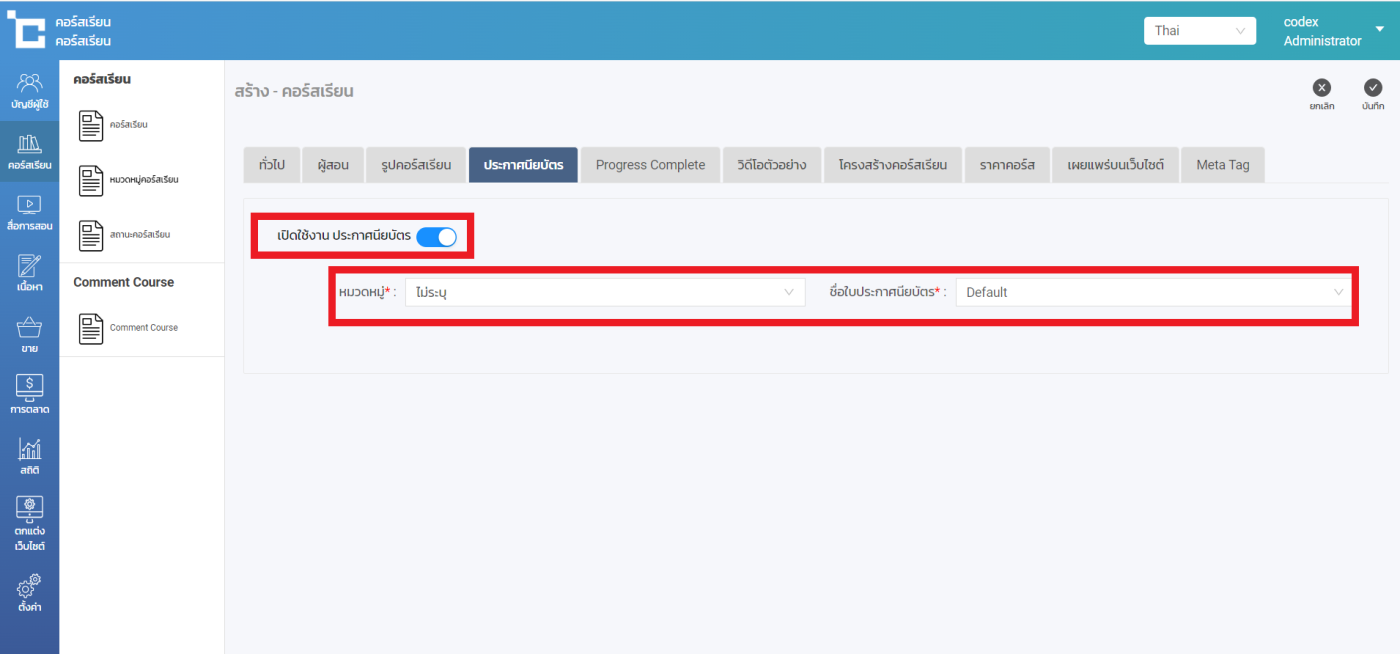Switch to the Progress Complete tab
This screenshot has height=654, width=1400.
pos(650,165)
